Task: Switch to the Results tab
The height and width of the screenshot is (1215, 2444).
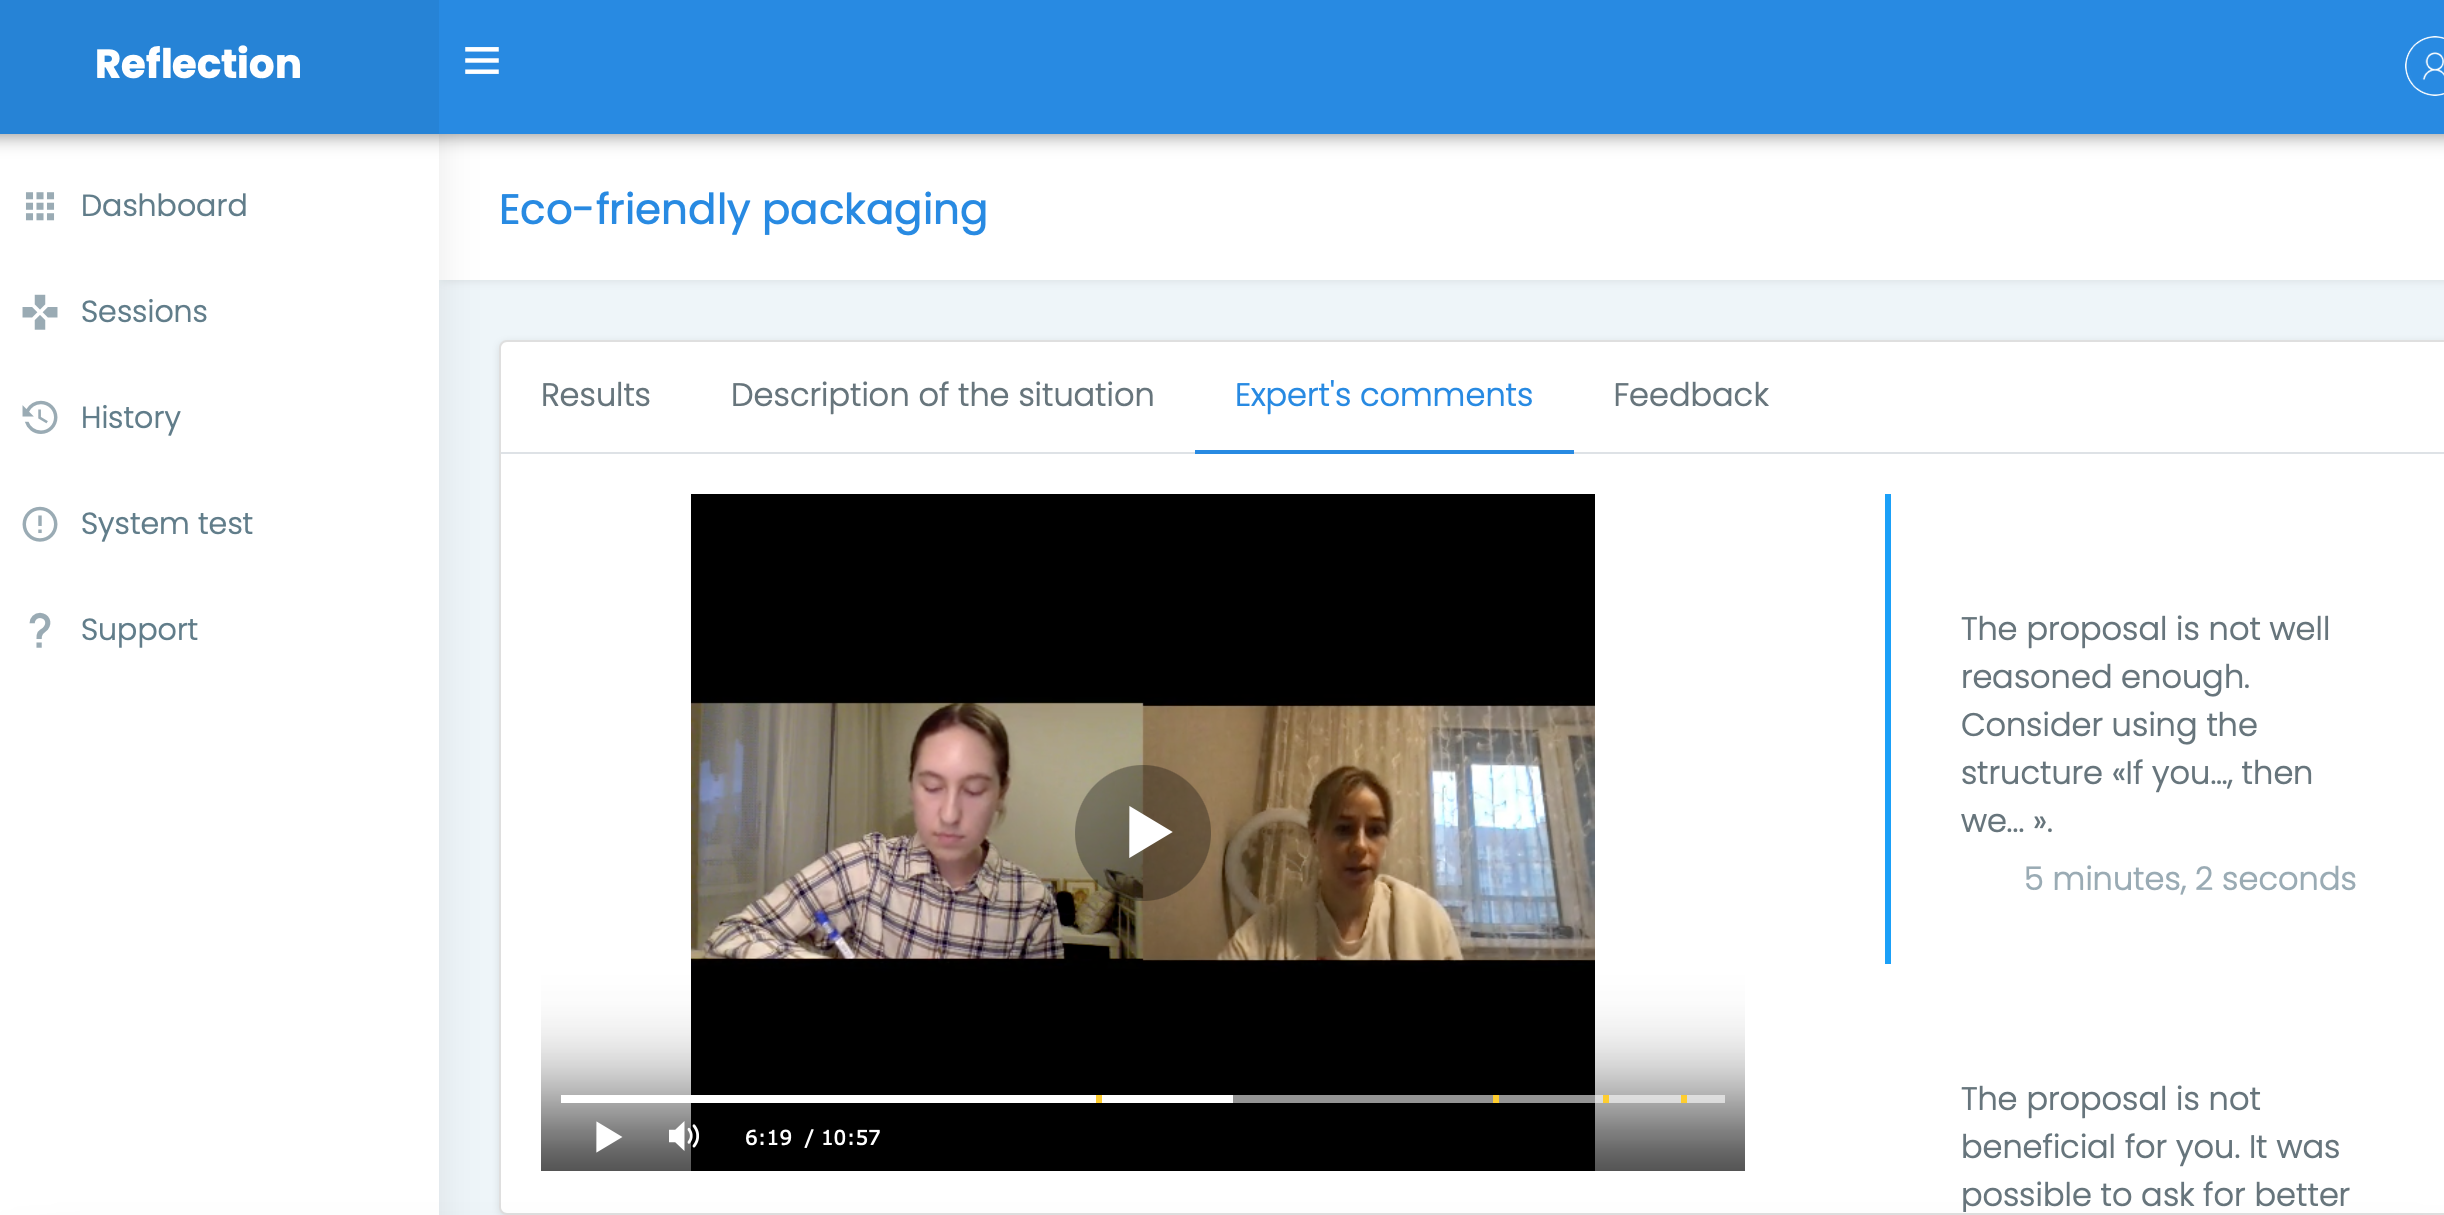Action: point(595,395)
